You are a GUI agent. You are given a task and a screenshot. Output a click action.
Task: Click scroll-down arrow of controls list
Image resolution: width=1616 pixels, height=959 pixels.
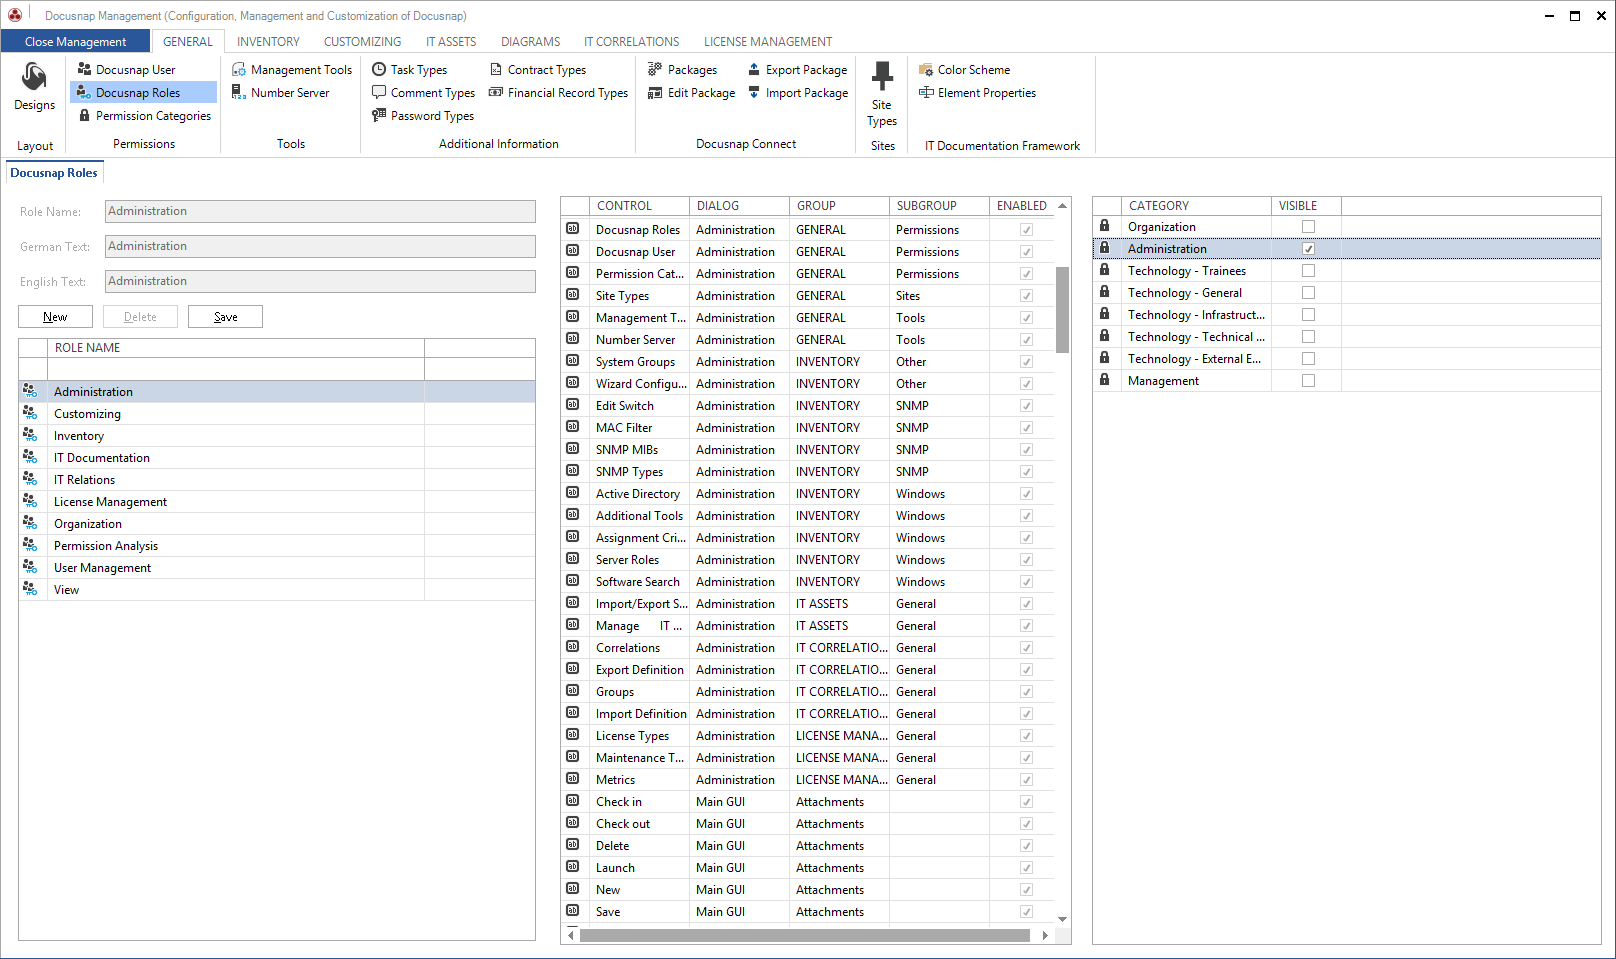point(1062,919)
